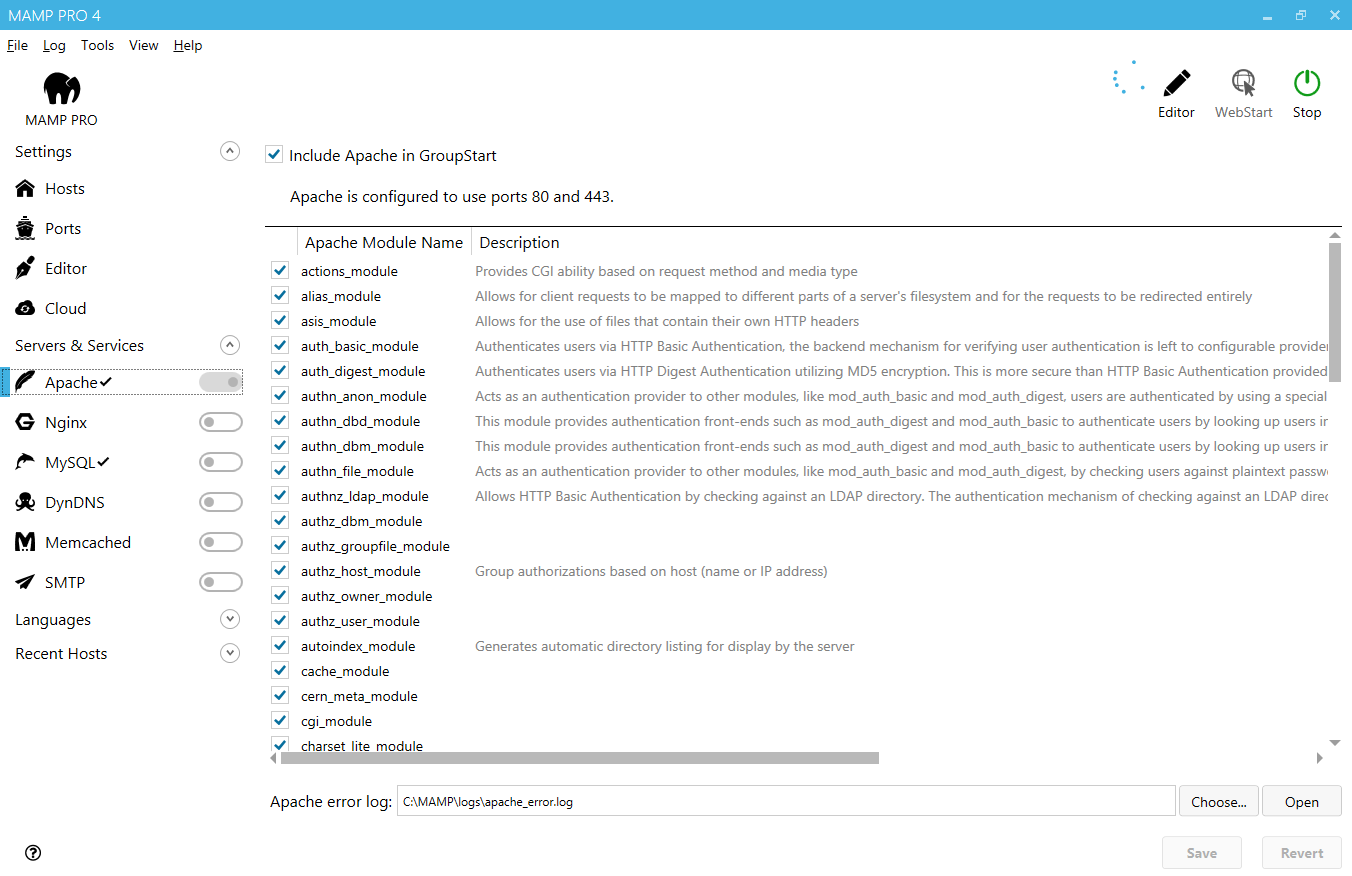1352x876 pixels.
Task: Toggle the Memcached service switch
Action: pyautogui.click(x=221, y=542)
